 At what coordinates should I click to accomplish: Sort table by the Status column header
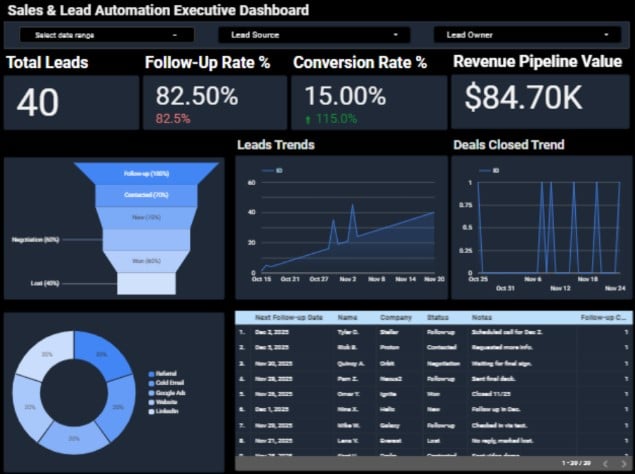(x=438, y=317)
